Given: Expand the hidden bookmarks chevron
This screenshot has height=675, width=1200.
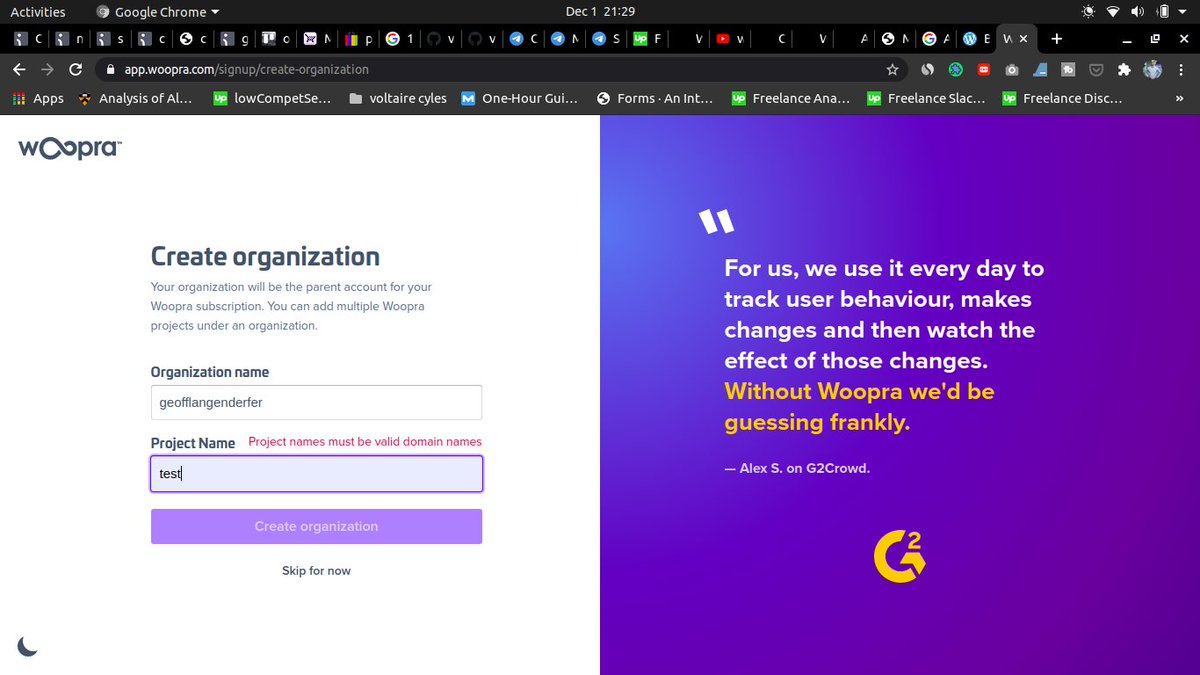Looking at the screenshot, I should click(x=1179, y=98).
